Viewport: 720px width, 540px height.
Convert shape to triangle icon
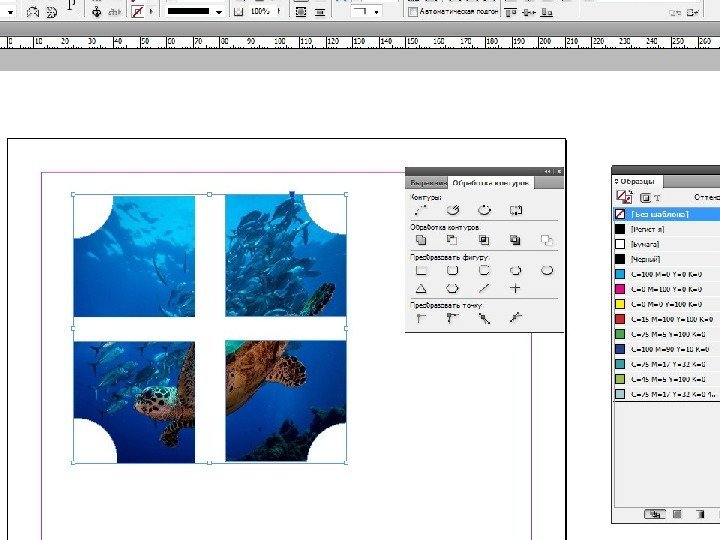coord(421,288)
